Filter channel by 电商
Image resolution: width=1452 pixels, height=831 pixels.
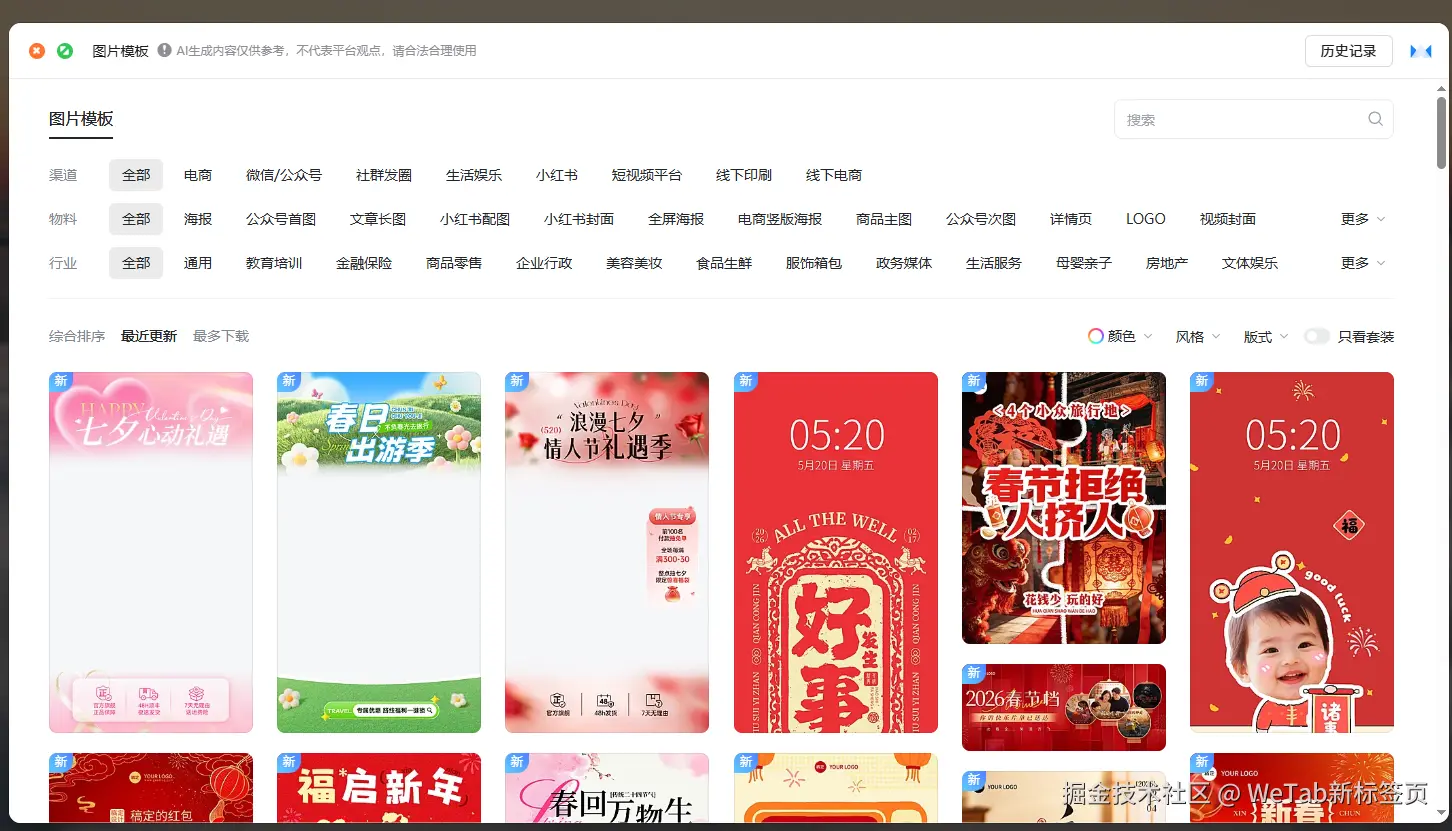198,175
